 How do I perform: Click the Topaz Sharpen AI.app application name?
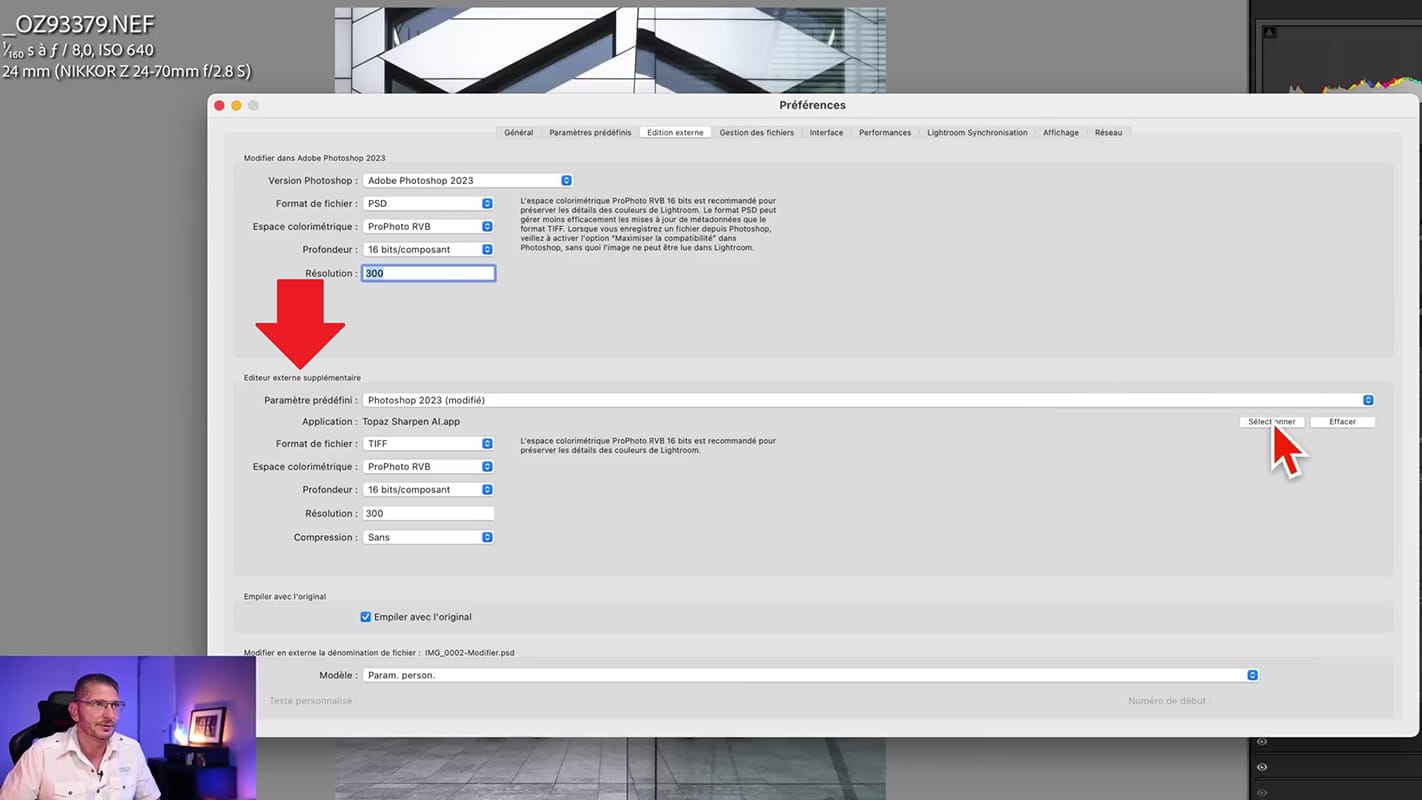click(411, 422)
